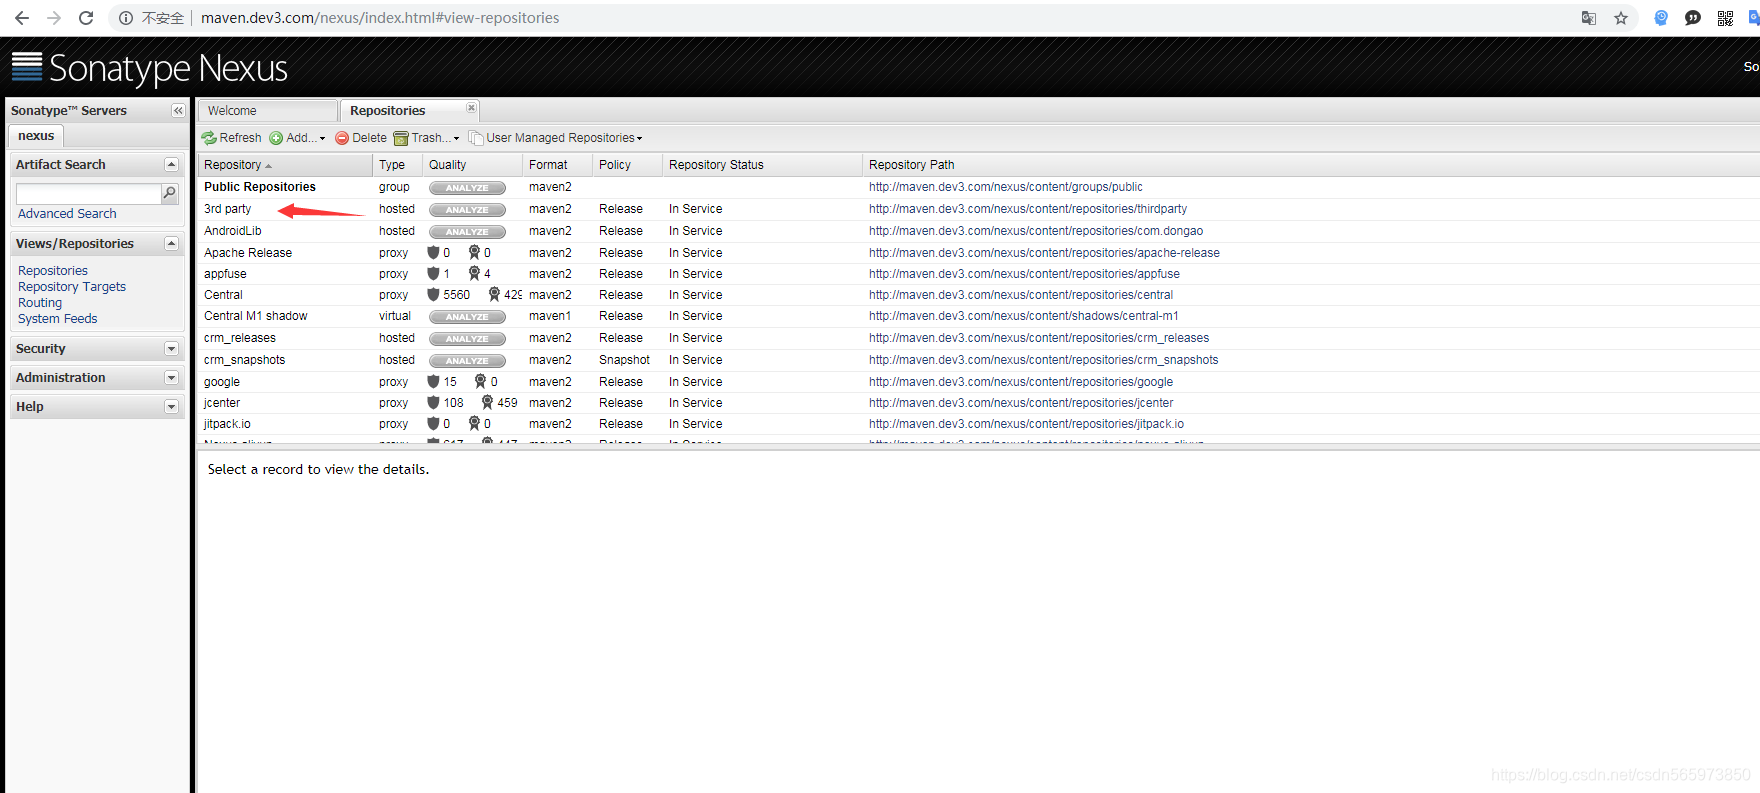Select the Repositories tab
This screenshot has height=793, width=1760.
click(409, 111)
